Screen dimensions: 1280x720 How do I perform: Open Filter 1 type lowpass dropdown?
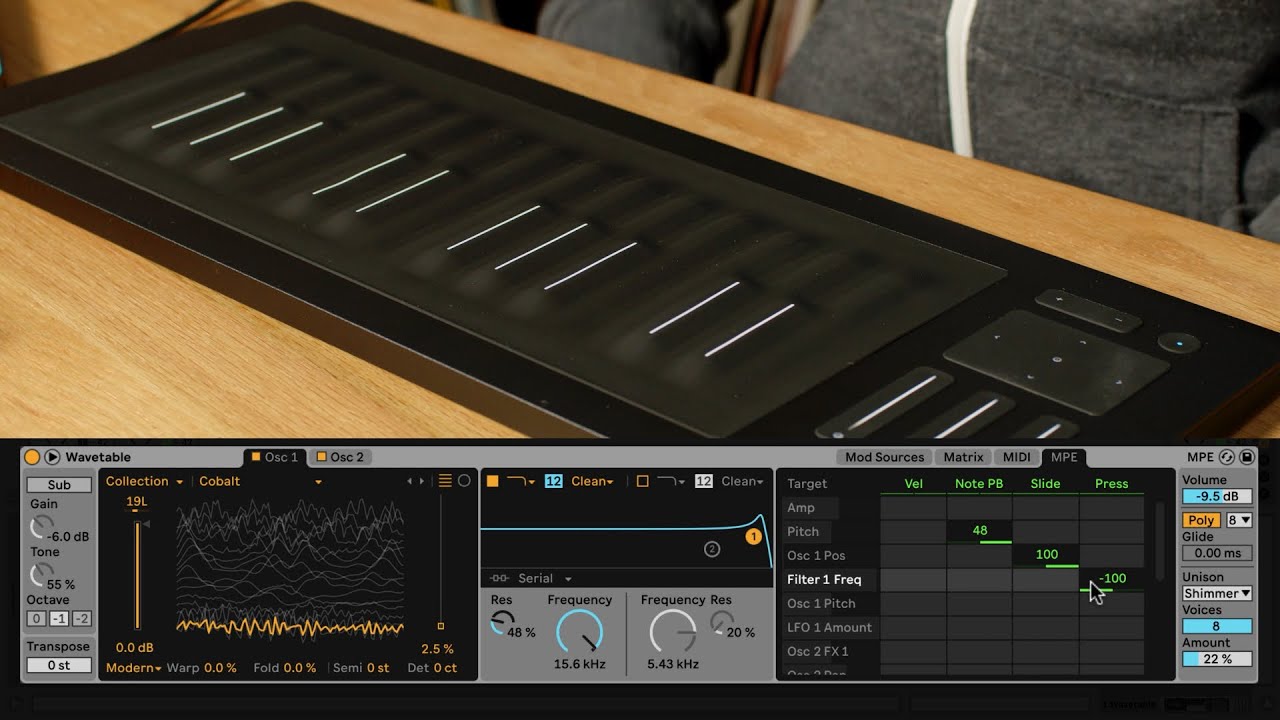tap(520, 481)
